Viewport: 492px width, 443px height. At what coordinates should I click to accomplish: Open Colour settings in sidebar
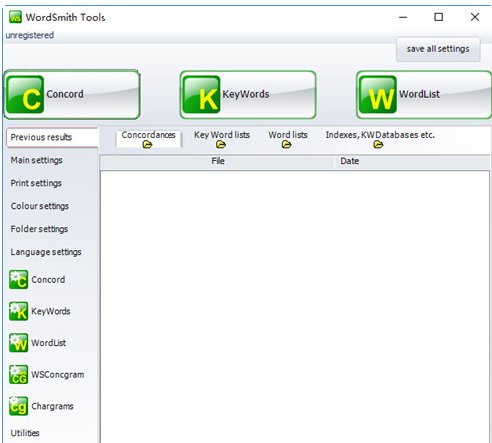(x=40, y=206)
